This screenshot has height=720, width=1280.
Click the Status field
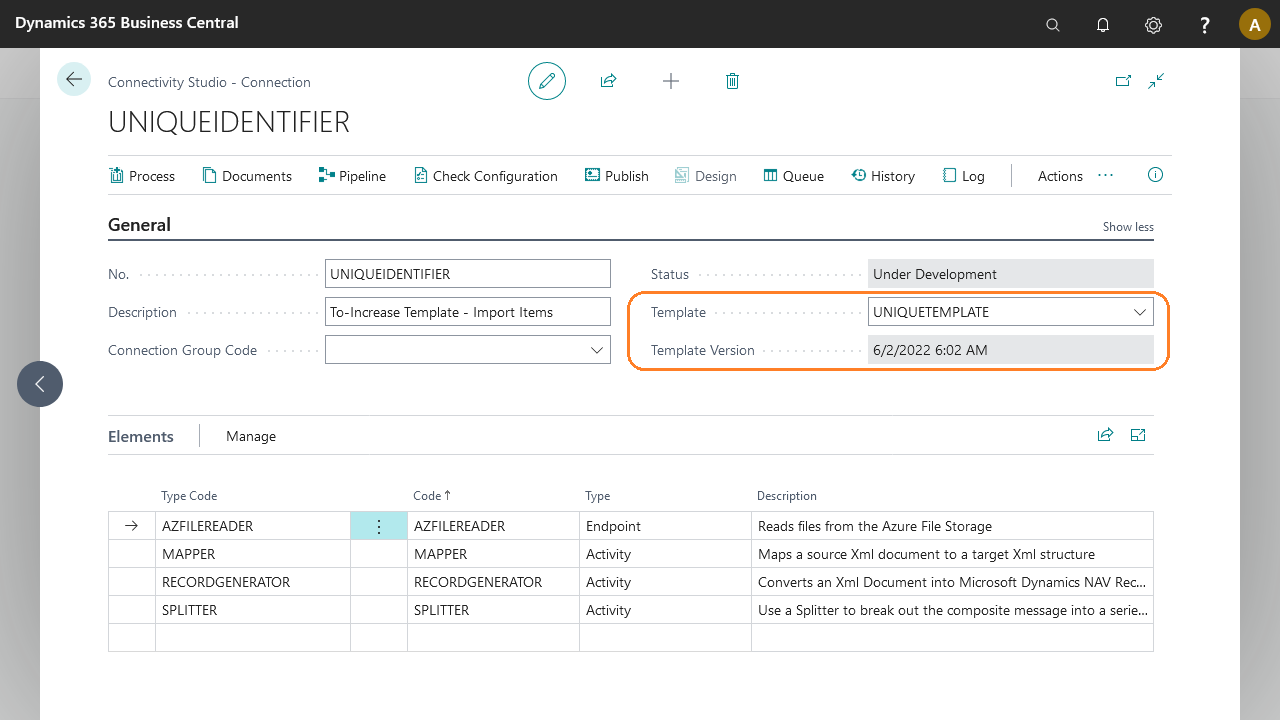1011,274
